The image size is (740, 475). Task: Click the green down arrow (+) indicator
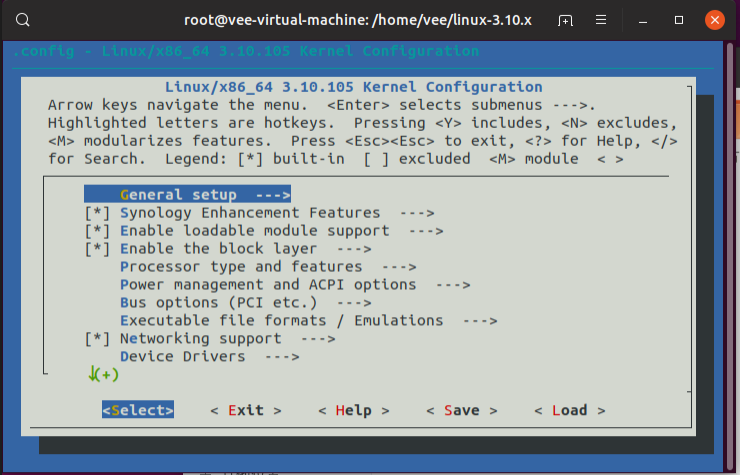pyautogui.click(x=103, y=374)
